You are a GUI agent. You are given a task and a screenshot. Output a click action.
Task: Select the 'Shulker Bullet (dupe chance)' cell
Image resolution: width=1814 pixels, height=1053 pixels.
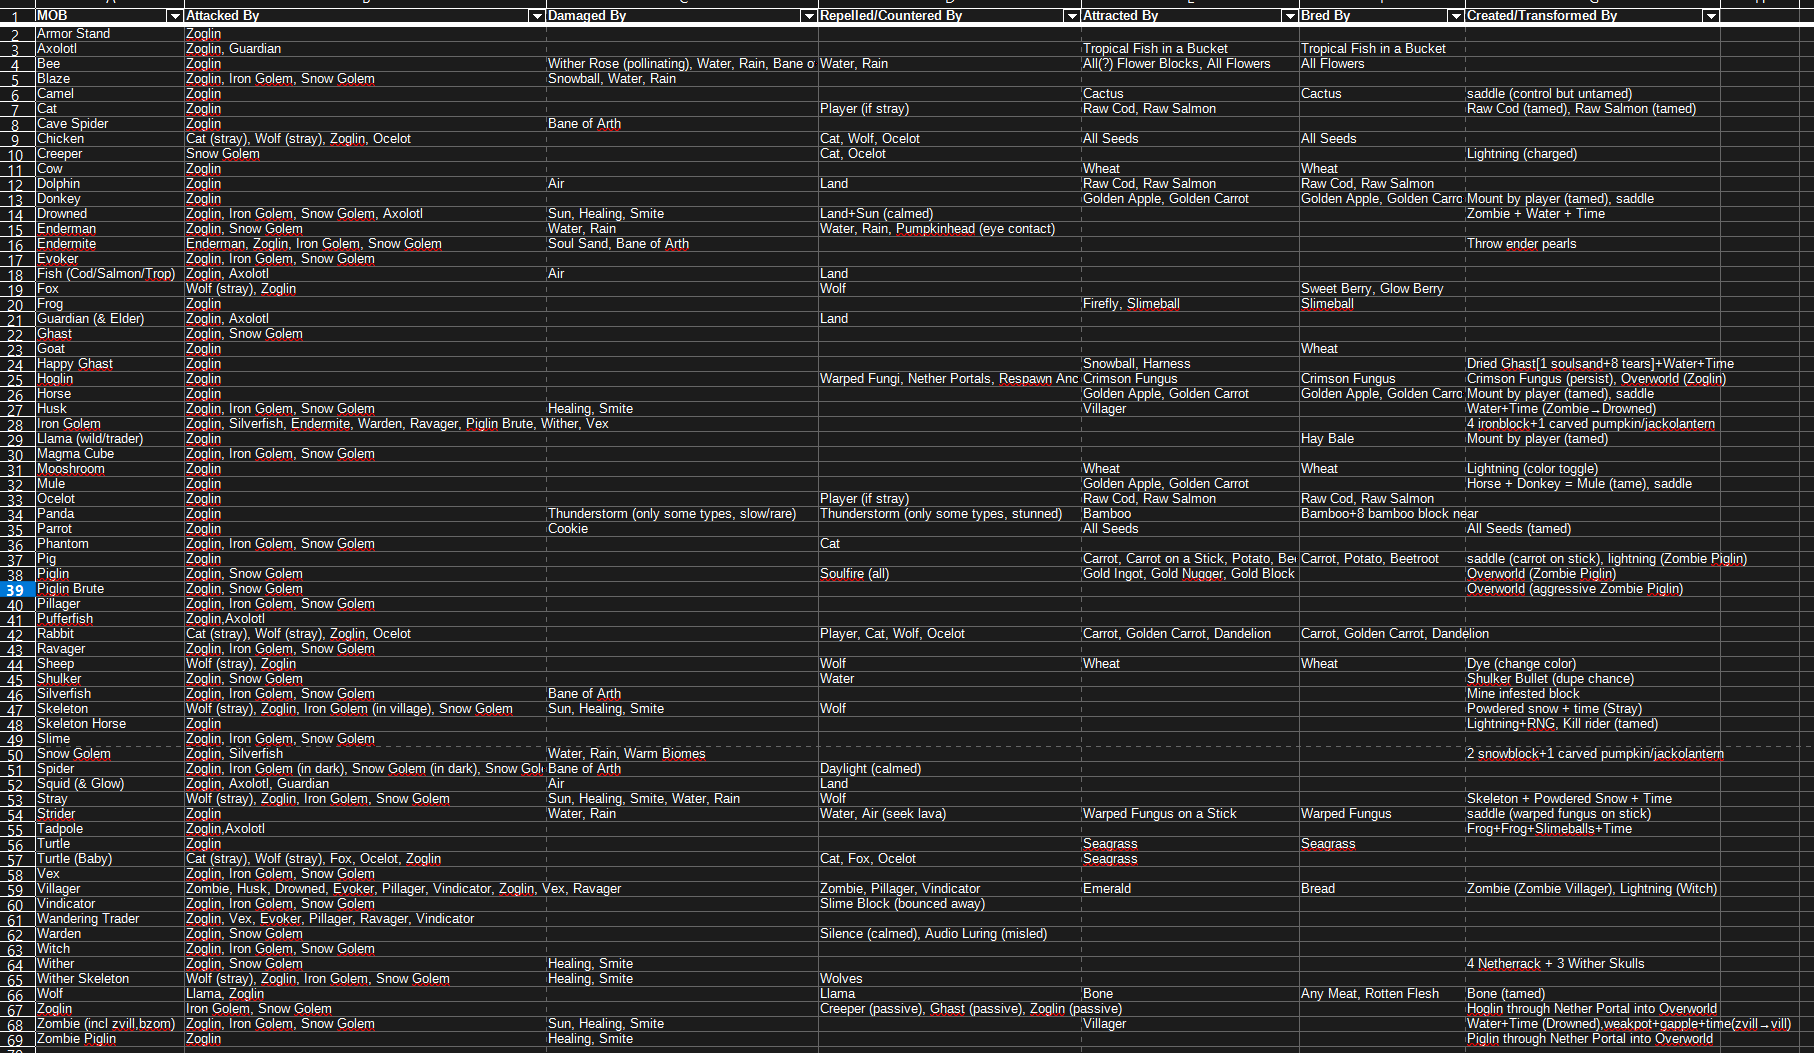[1592, 679]
